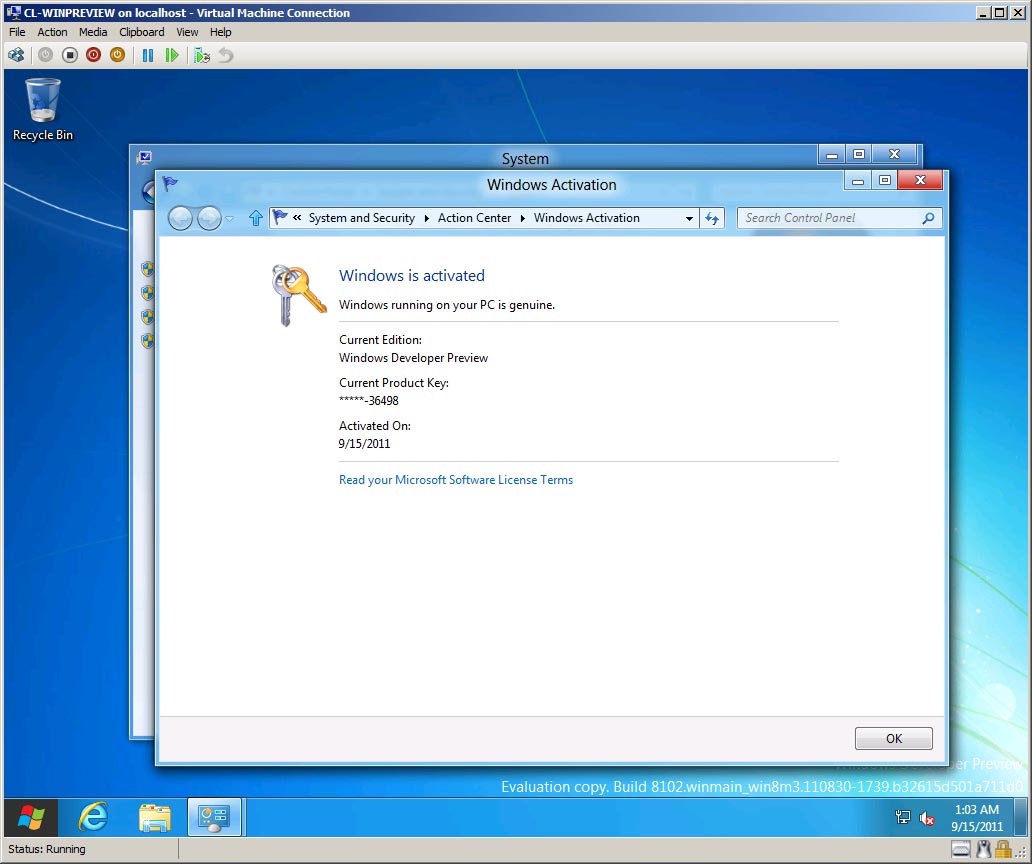The image size is (1032, 864).
Task: Read your Microsoft Software License Terms link
Action: pyautogui.click(x=456, y=480)
